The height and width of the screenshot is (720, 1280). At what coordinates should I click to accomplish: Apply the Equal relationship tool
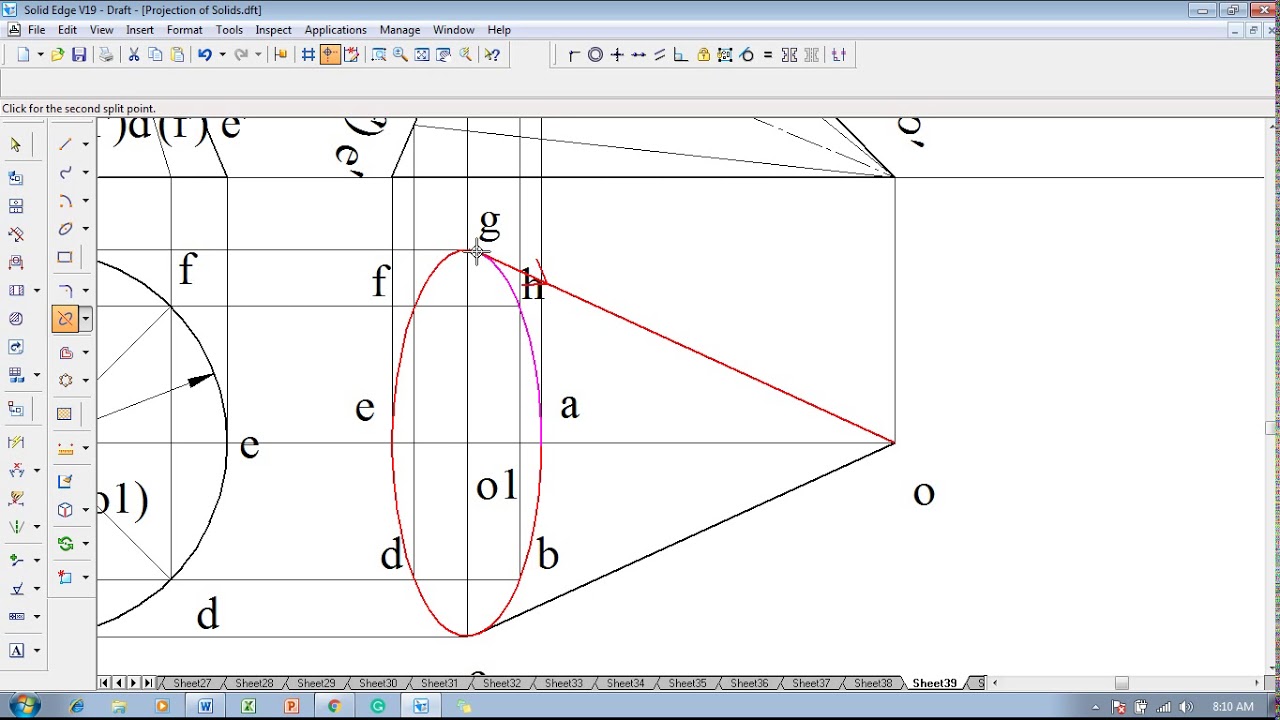coord(768,55)
